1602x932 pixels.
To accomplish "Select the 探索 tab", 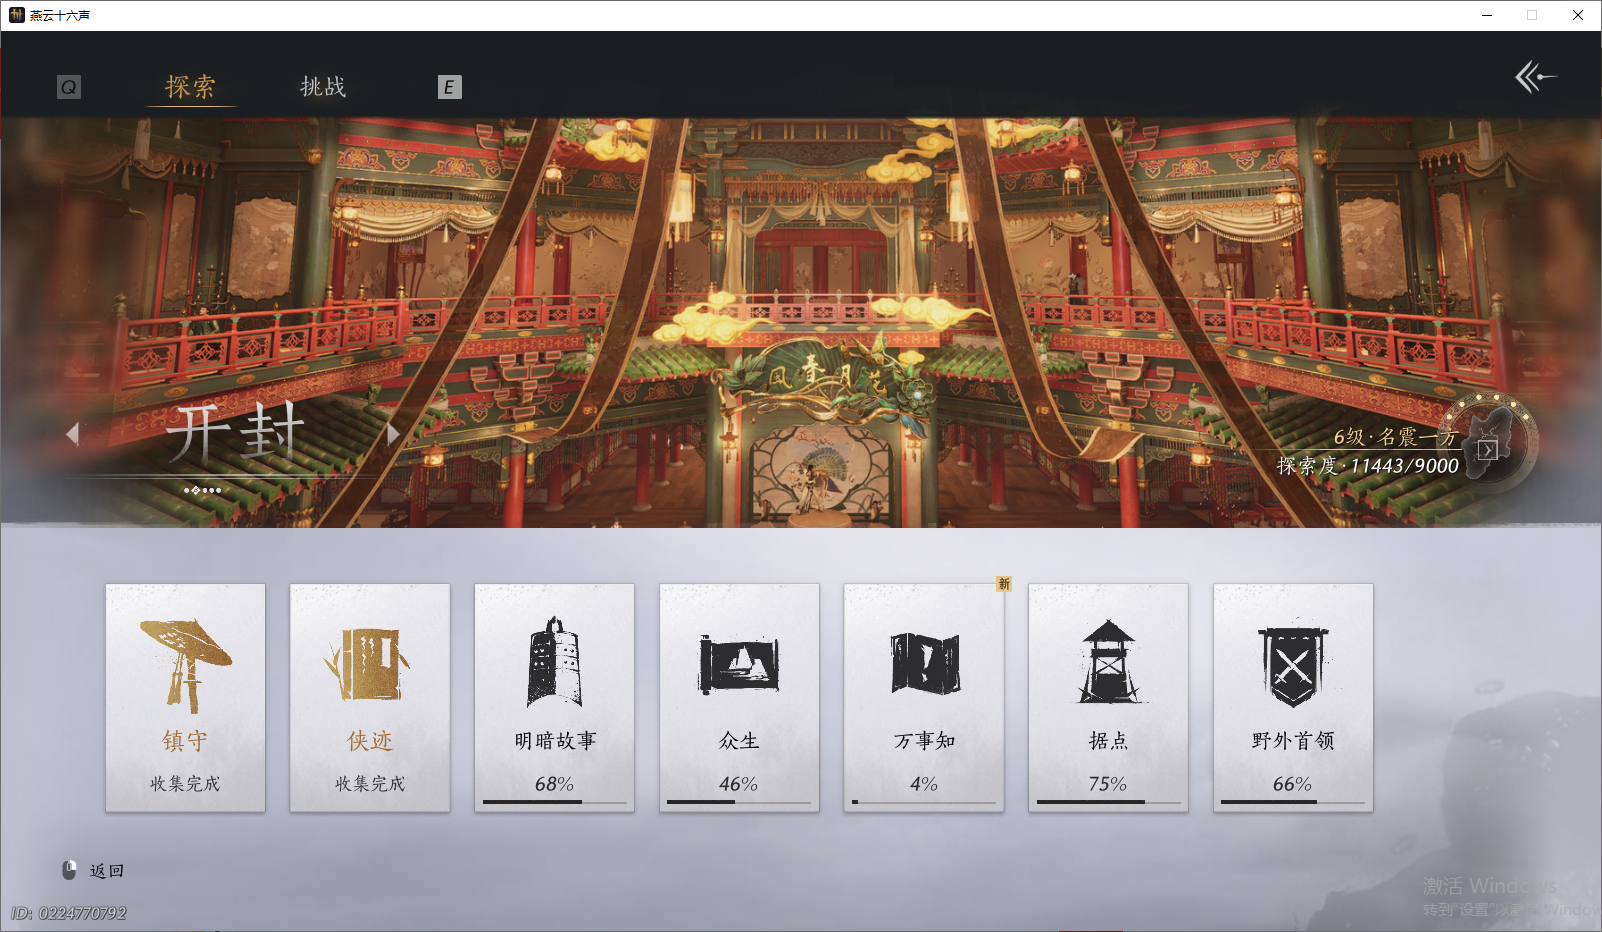I will point(191,88).
